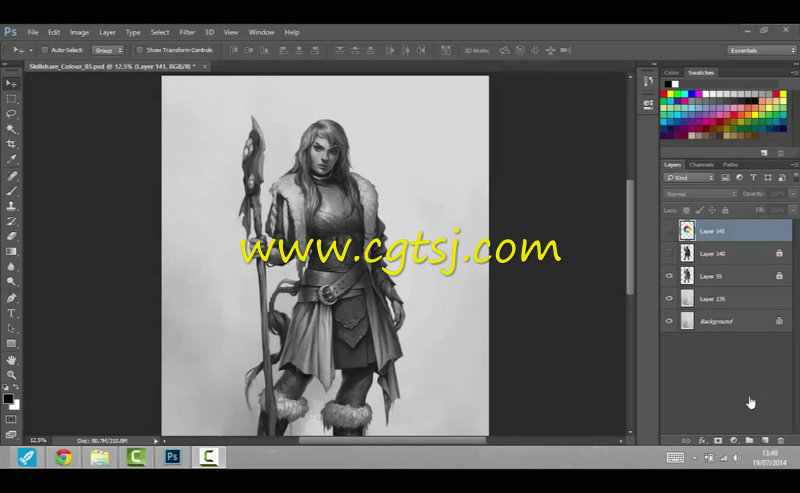Viewport: 800px width, 493px height.
Task: Select the Zoom tool in the toolbox
Action: coord(11,375)
